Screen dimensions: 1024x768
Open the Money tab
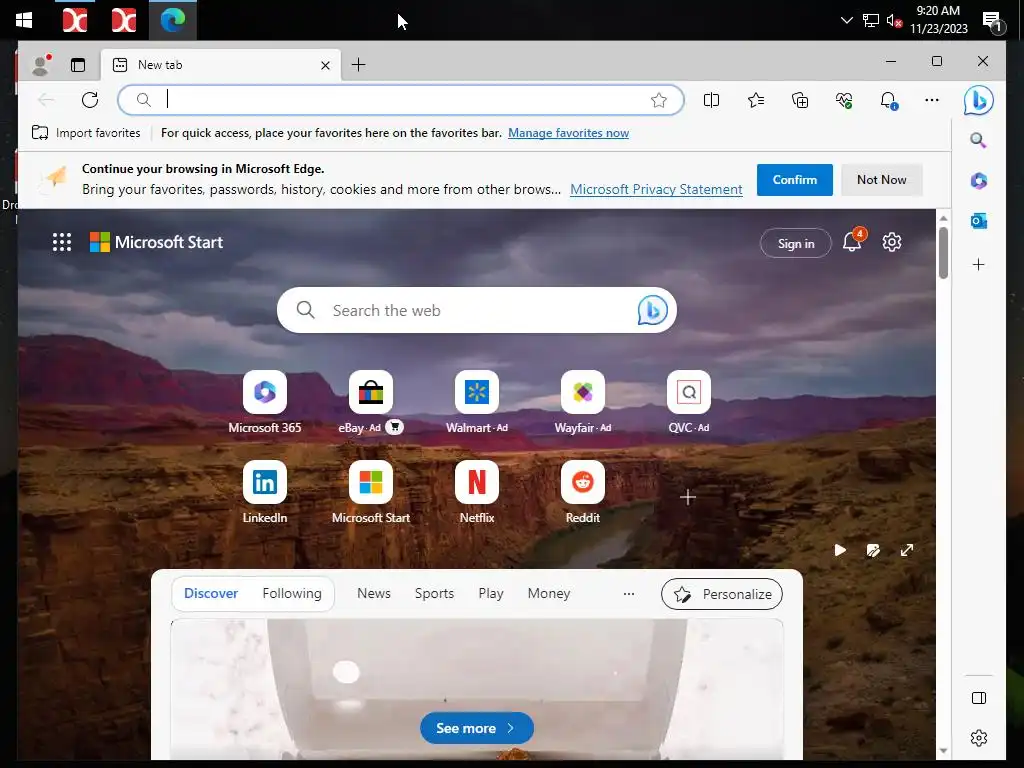pos(549,593)
